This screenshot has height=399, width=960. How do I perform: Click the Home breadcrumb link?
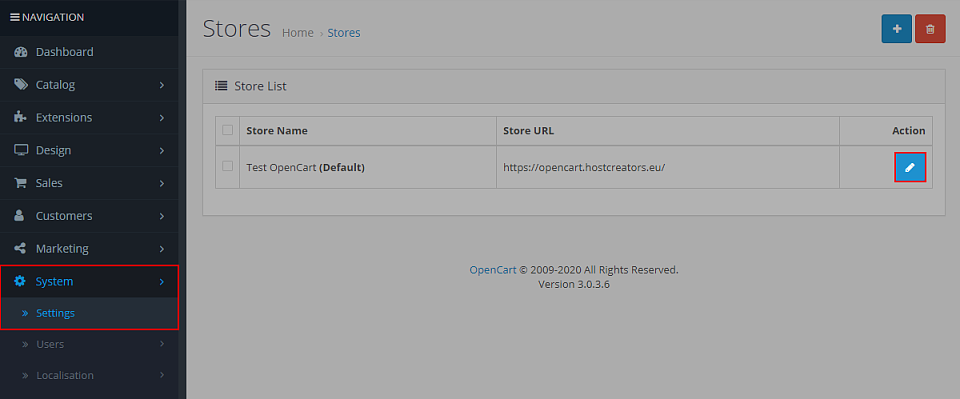pos(298,33)
